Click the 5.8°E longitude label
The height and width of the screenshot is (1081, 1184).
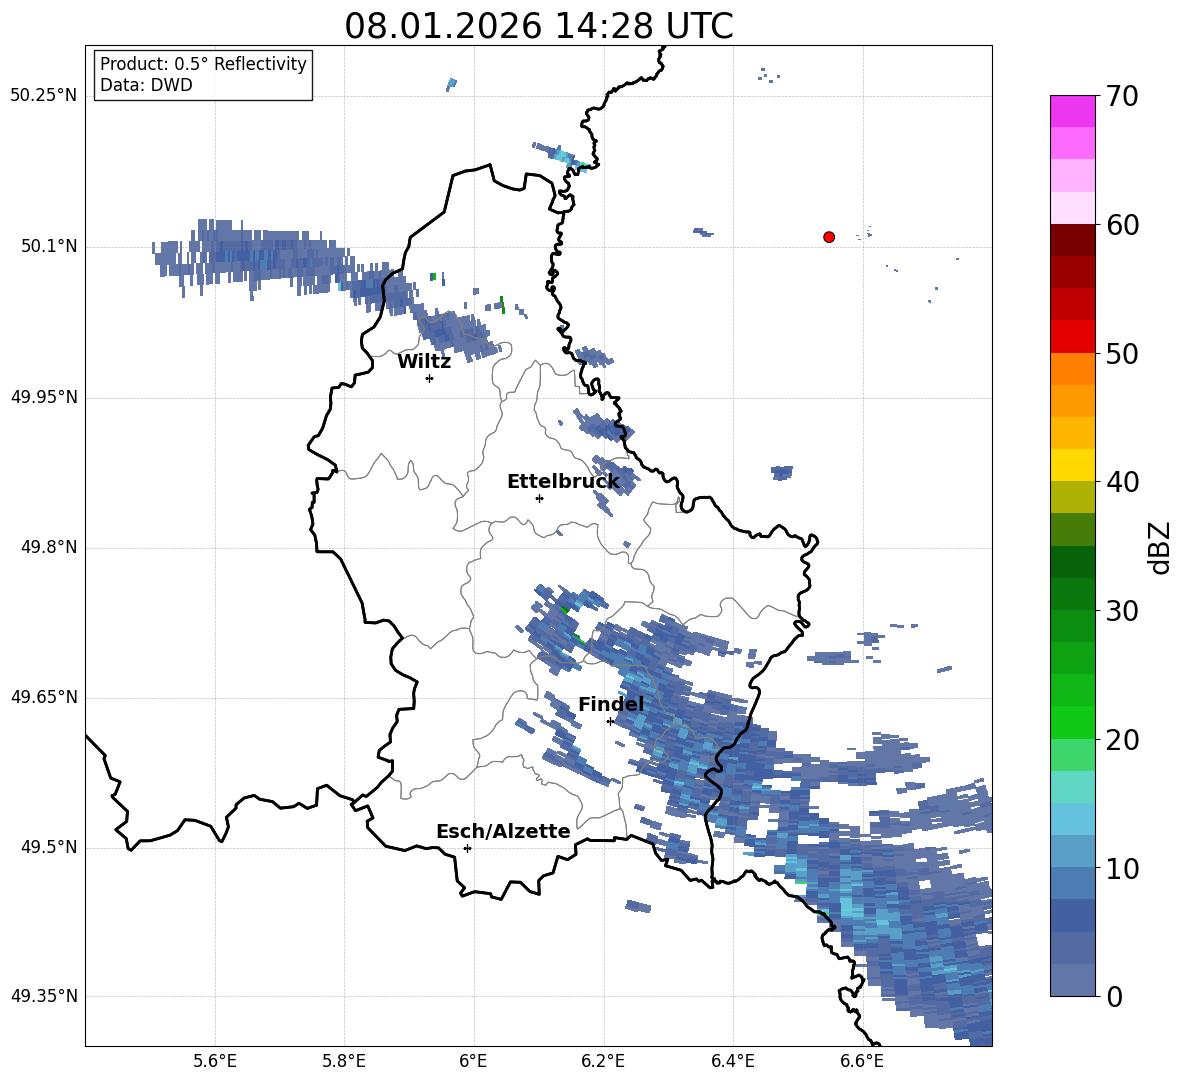pos(344,1061)
